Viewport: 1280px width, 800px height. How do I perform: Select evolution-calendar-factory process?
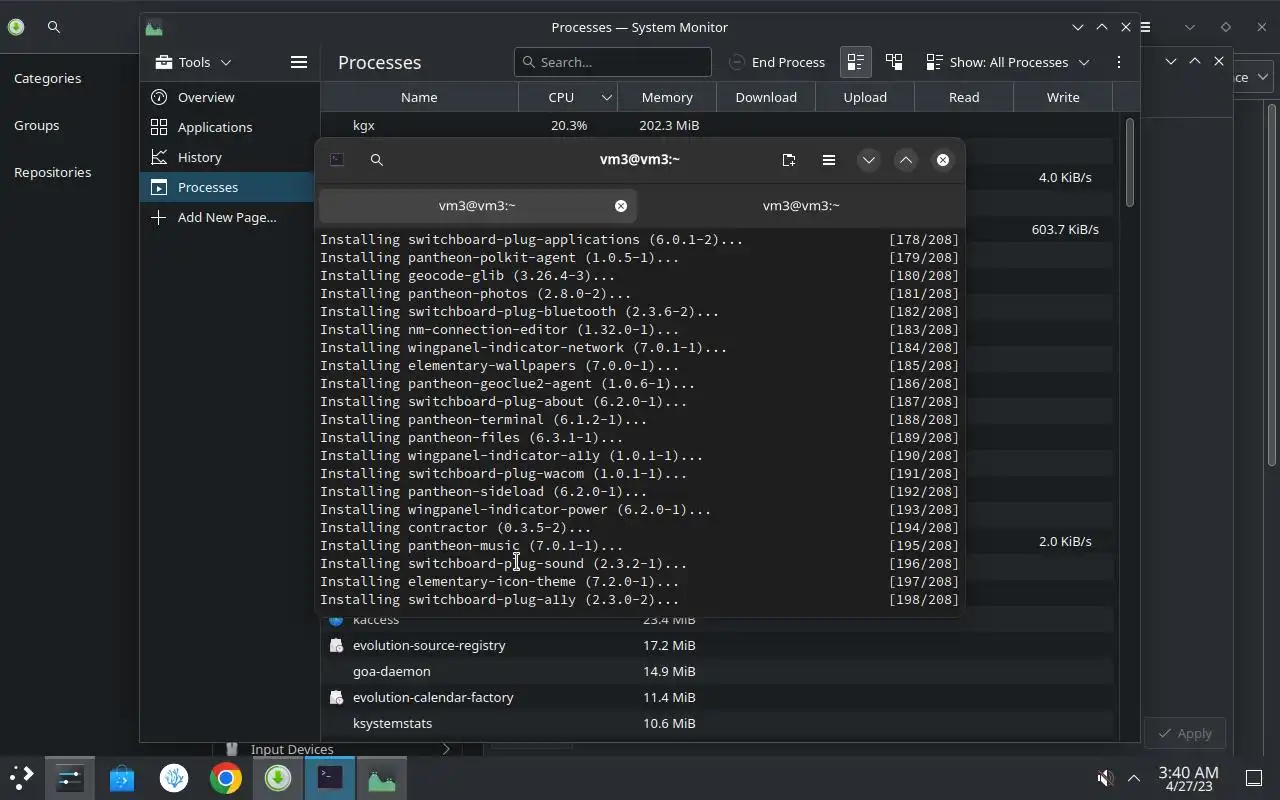pos(716,697)
